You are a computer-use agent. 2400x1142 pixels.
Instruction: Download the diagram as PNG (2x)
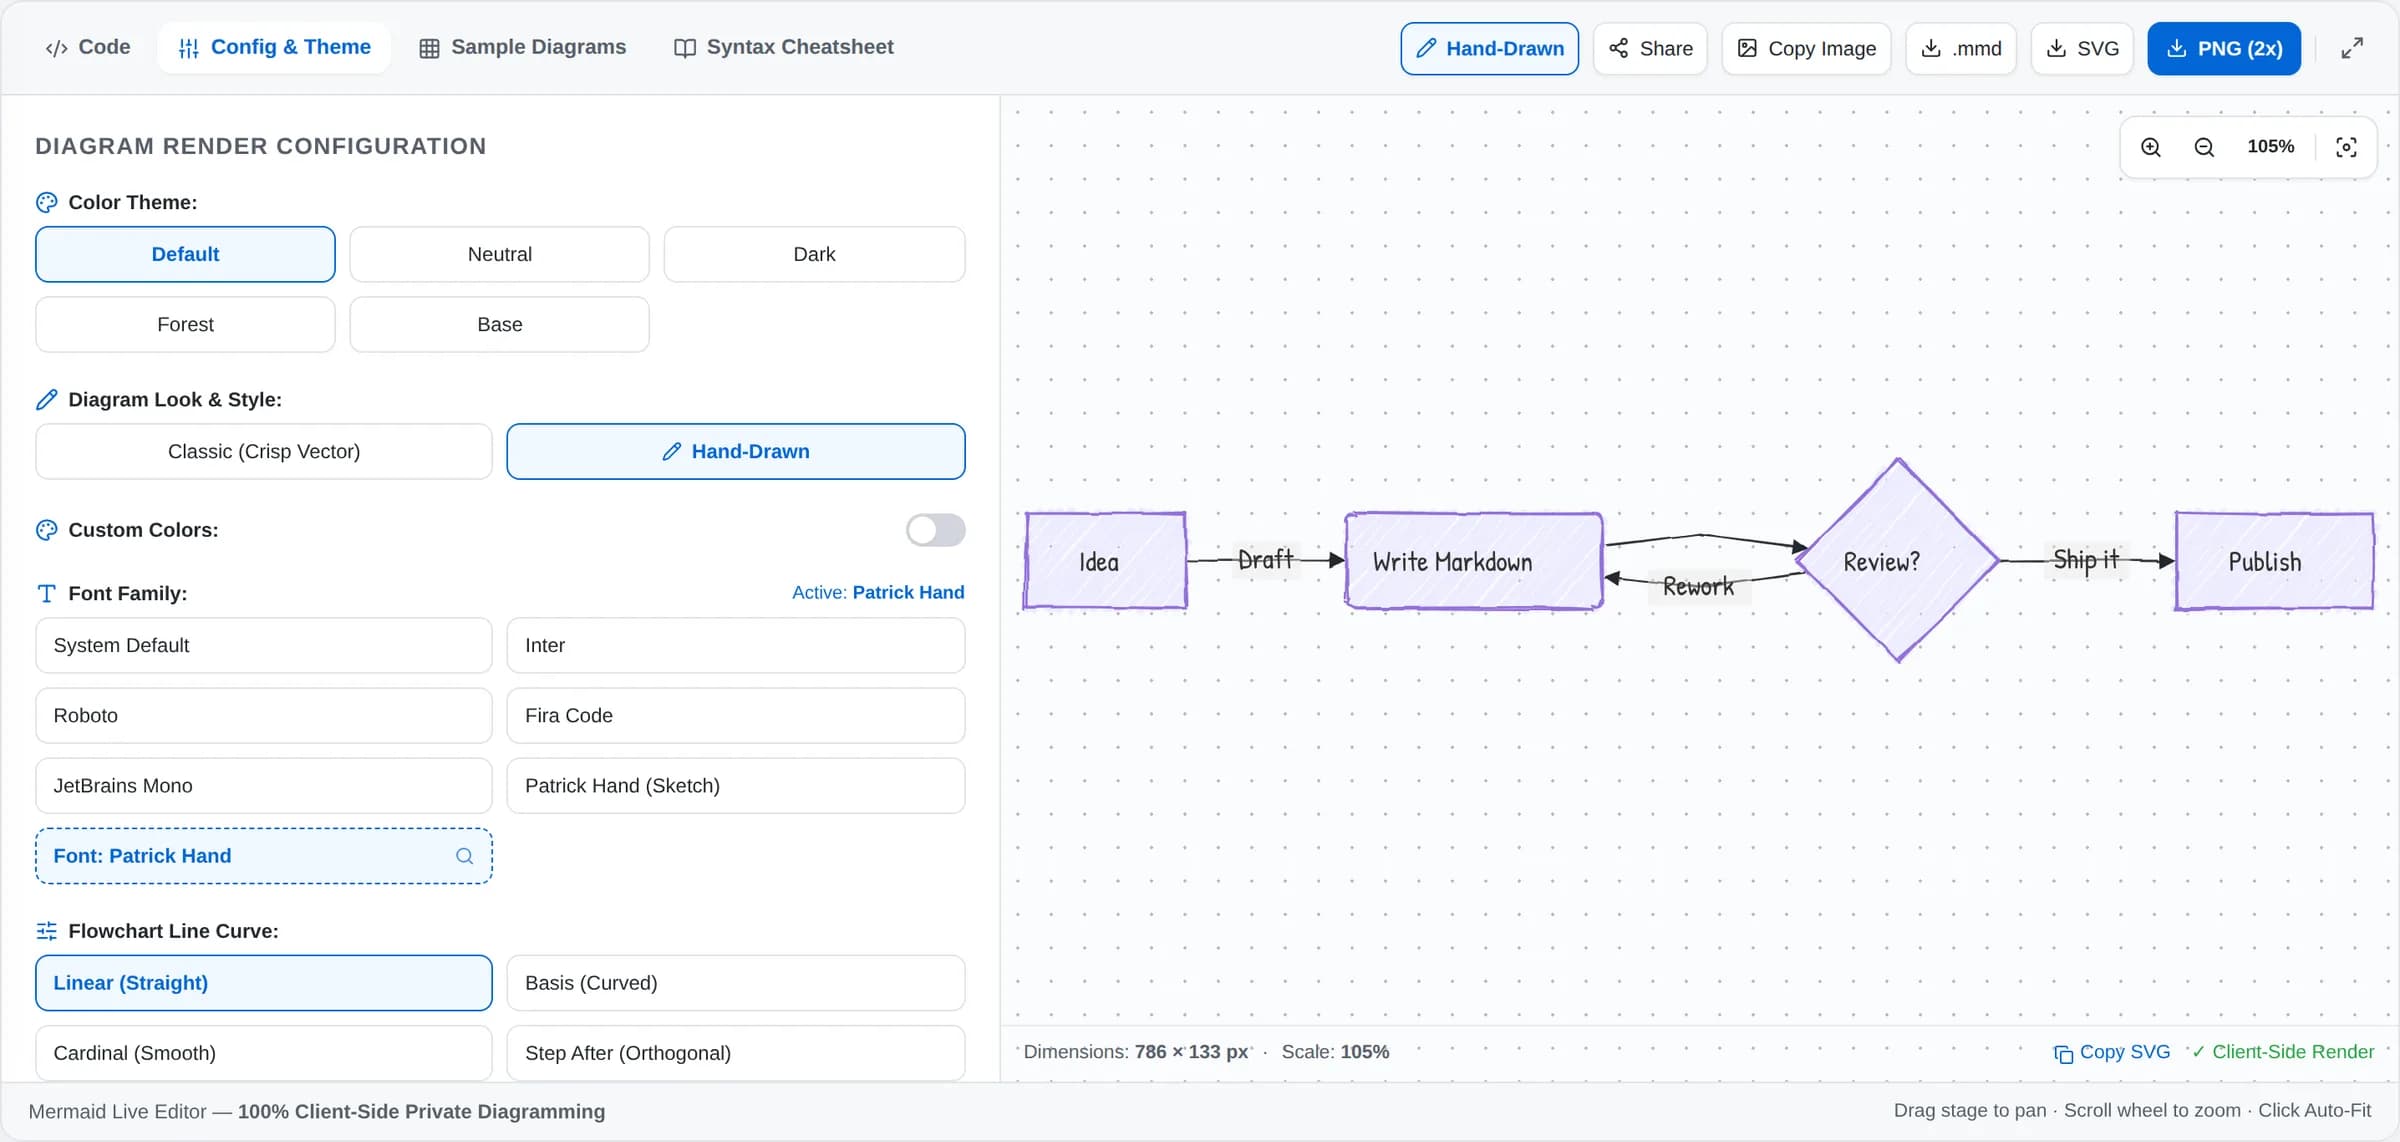coord(2224,48)
